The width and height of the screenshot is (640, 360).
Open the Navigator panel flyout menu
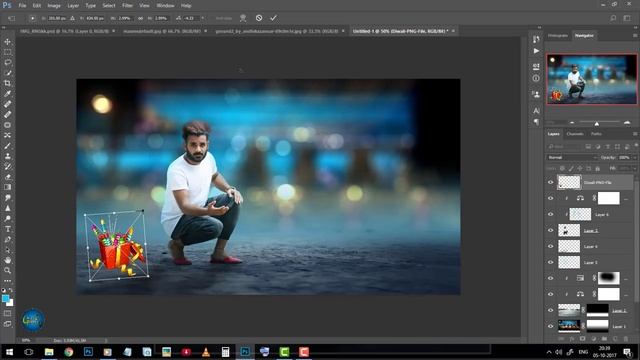coord(635,36)
